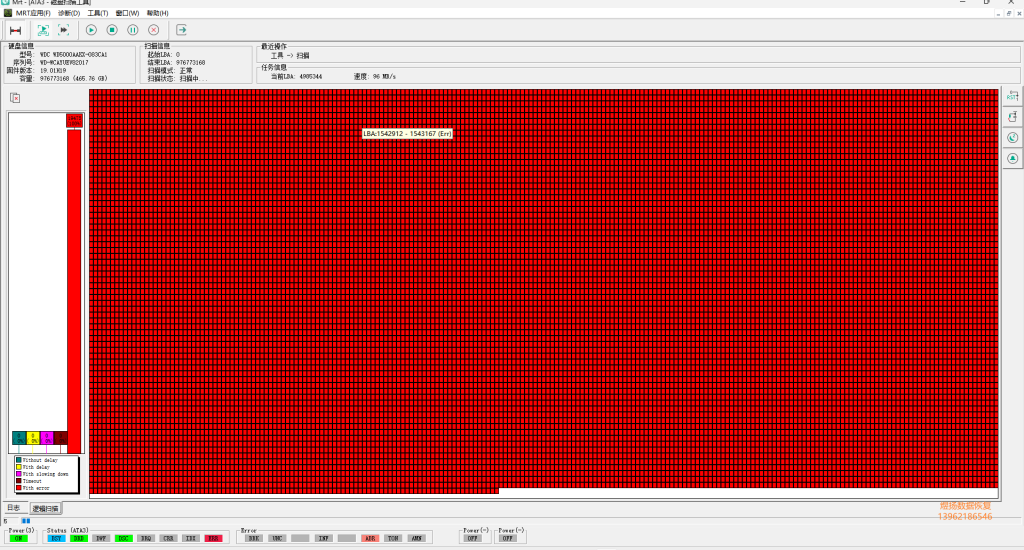
Task: Click the drive connection icon in toolbar
Action: 16,30
